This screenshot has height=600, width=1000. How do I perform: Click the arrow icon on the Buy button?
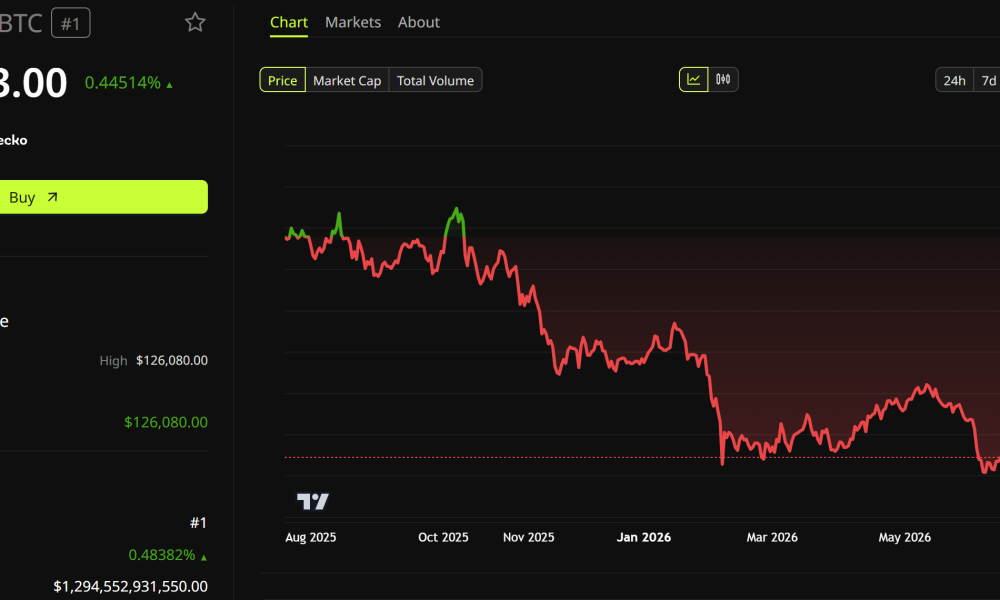pos(52,197)
